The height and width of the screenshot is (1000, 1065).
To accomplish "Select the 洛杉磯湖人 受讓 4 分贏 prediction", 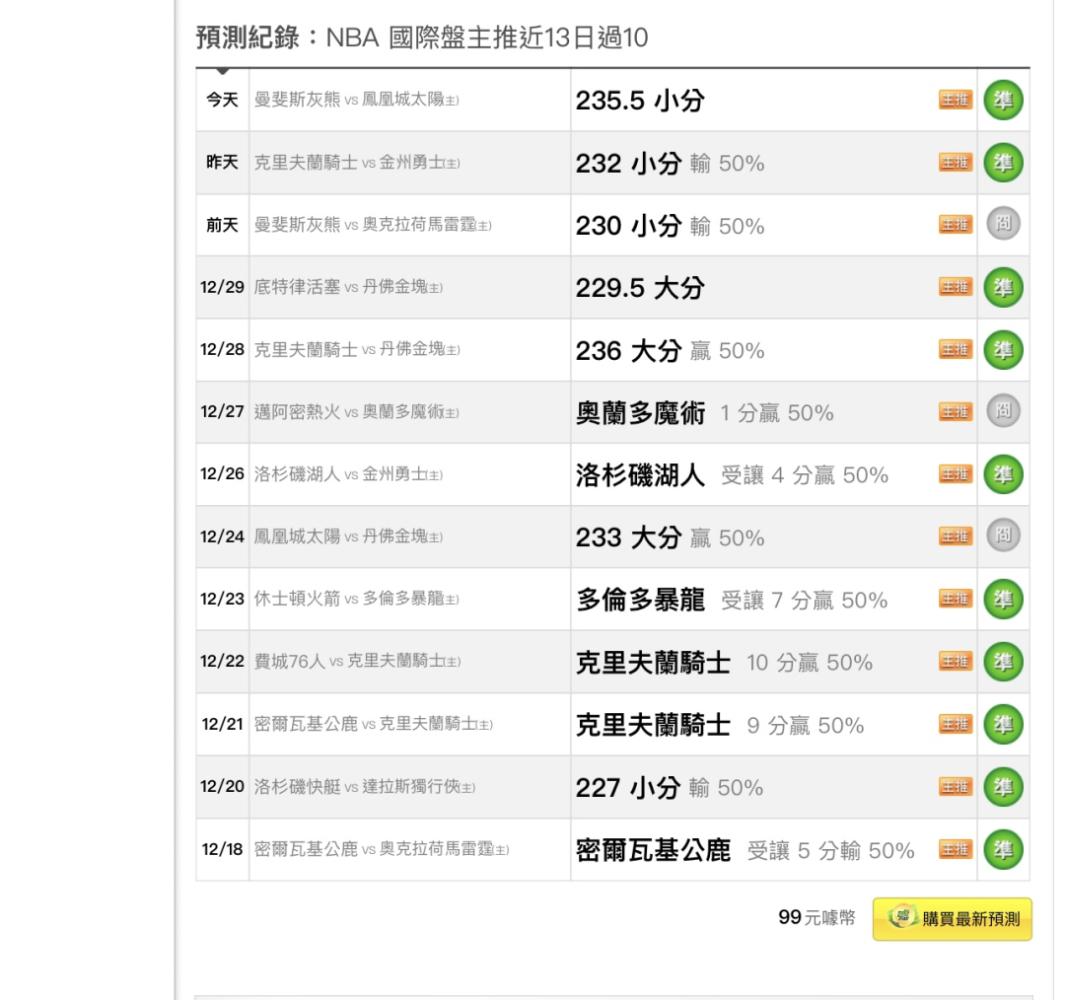I will 732,475.
